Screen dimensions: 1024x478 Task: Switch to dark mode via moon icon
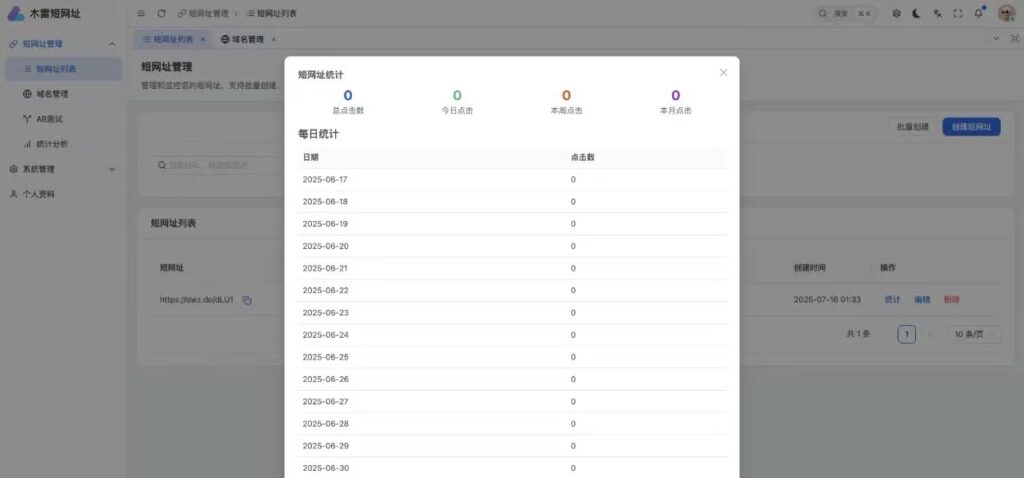tap(917, 13)
